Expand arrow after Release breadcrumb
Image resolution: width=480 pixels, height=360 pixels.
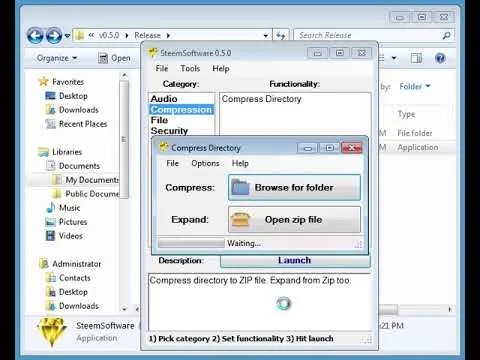pos(168,35)
